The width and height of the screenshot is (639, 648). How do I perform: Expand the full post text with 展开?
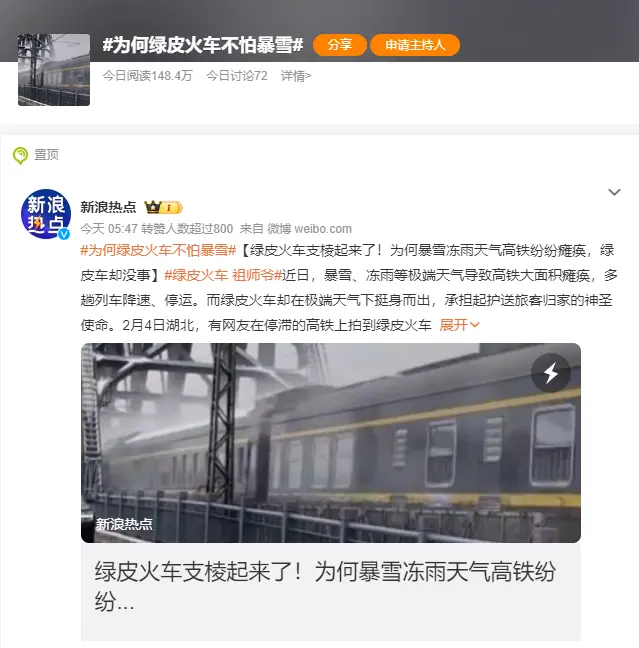[459, 325]
